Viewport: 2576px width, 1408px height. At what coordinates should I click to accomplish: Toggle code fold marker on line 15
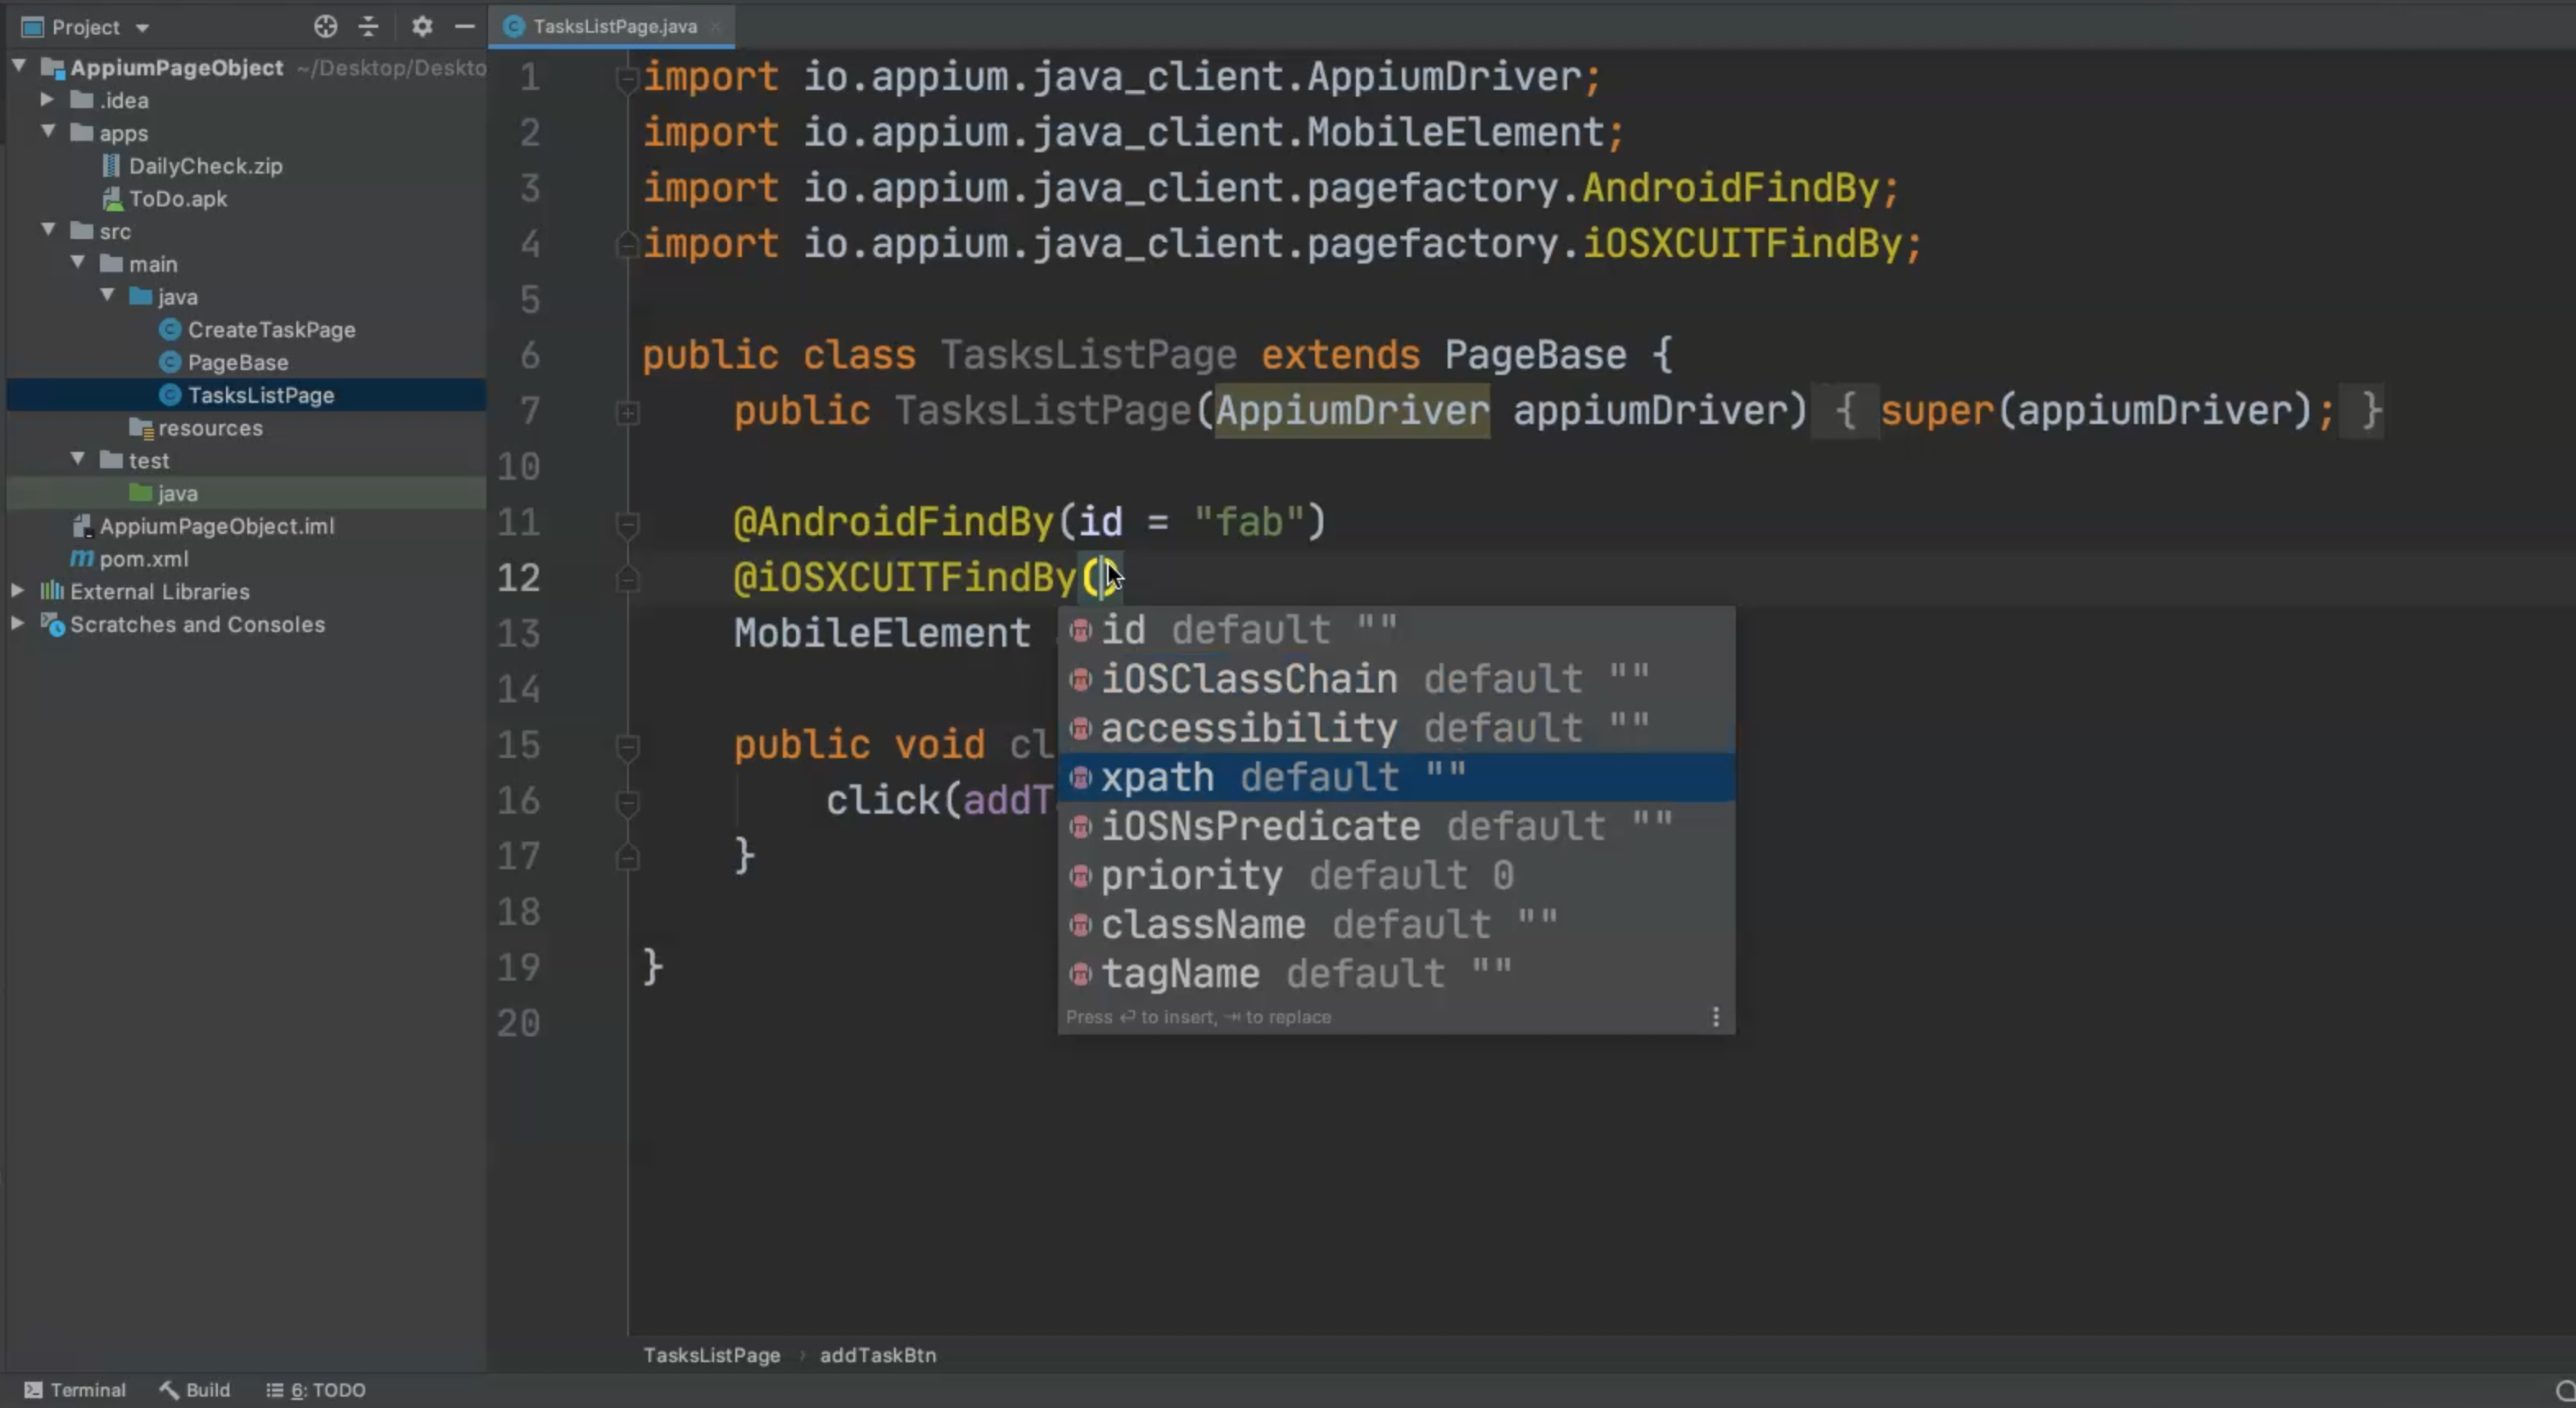[x=627, y=746]
